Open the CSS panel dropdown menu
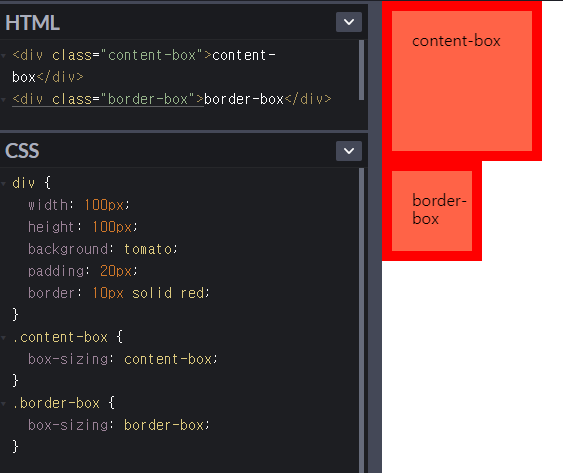Viewport: 563px width, 473px height. tap(349, 151)
